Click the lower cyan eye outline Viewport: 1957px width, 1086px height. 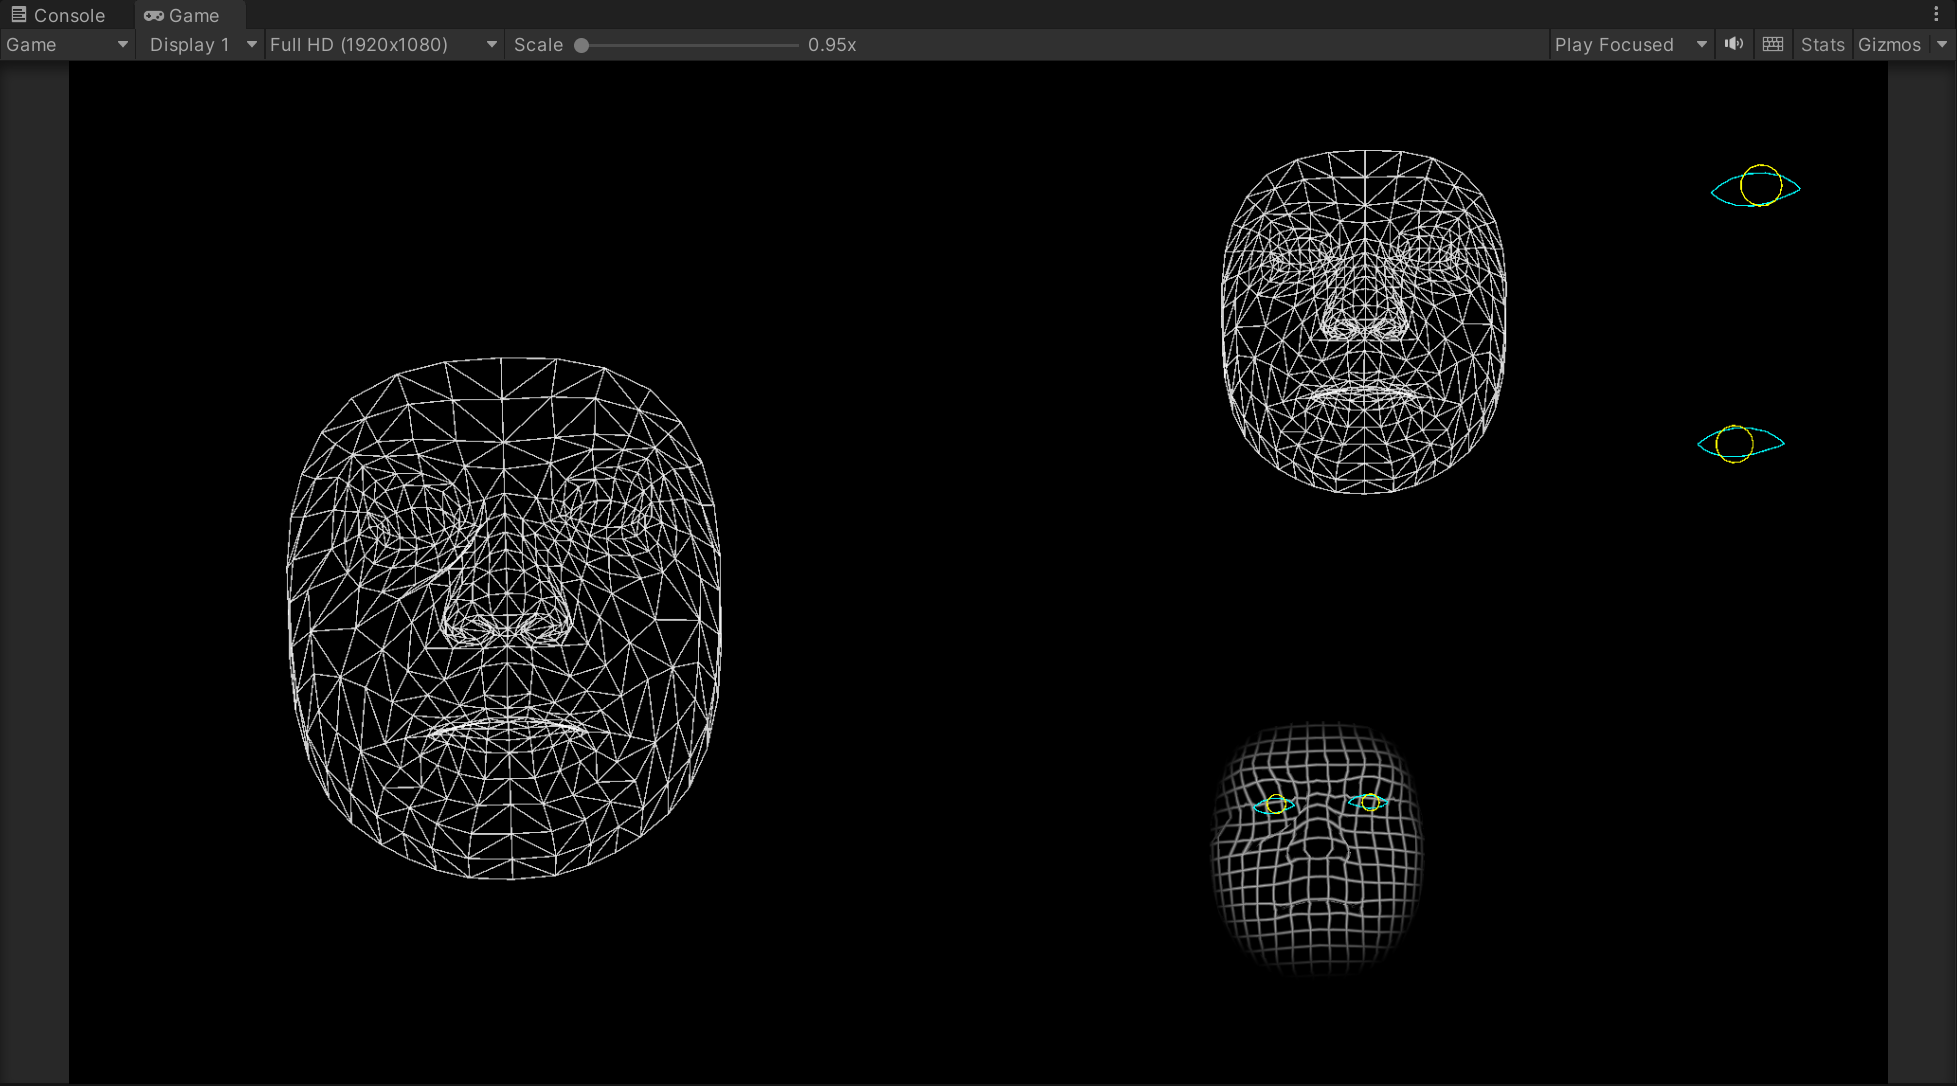(x=1741, y=443)
